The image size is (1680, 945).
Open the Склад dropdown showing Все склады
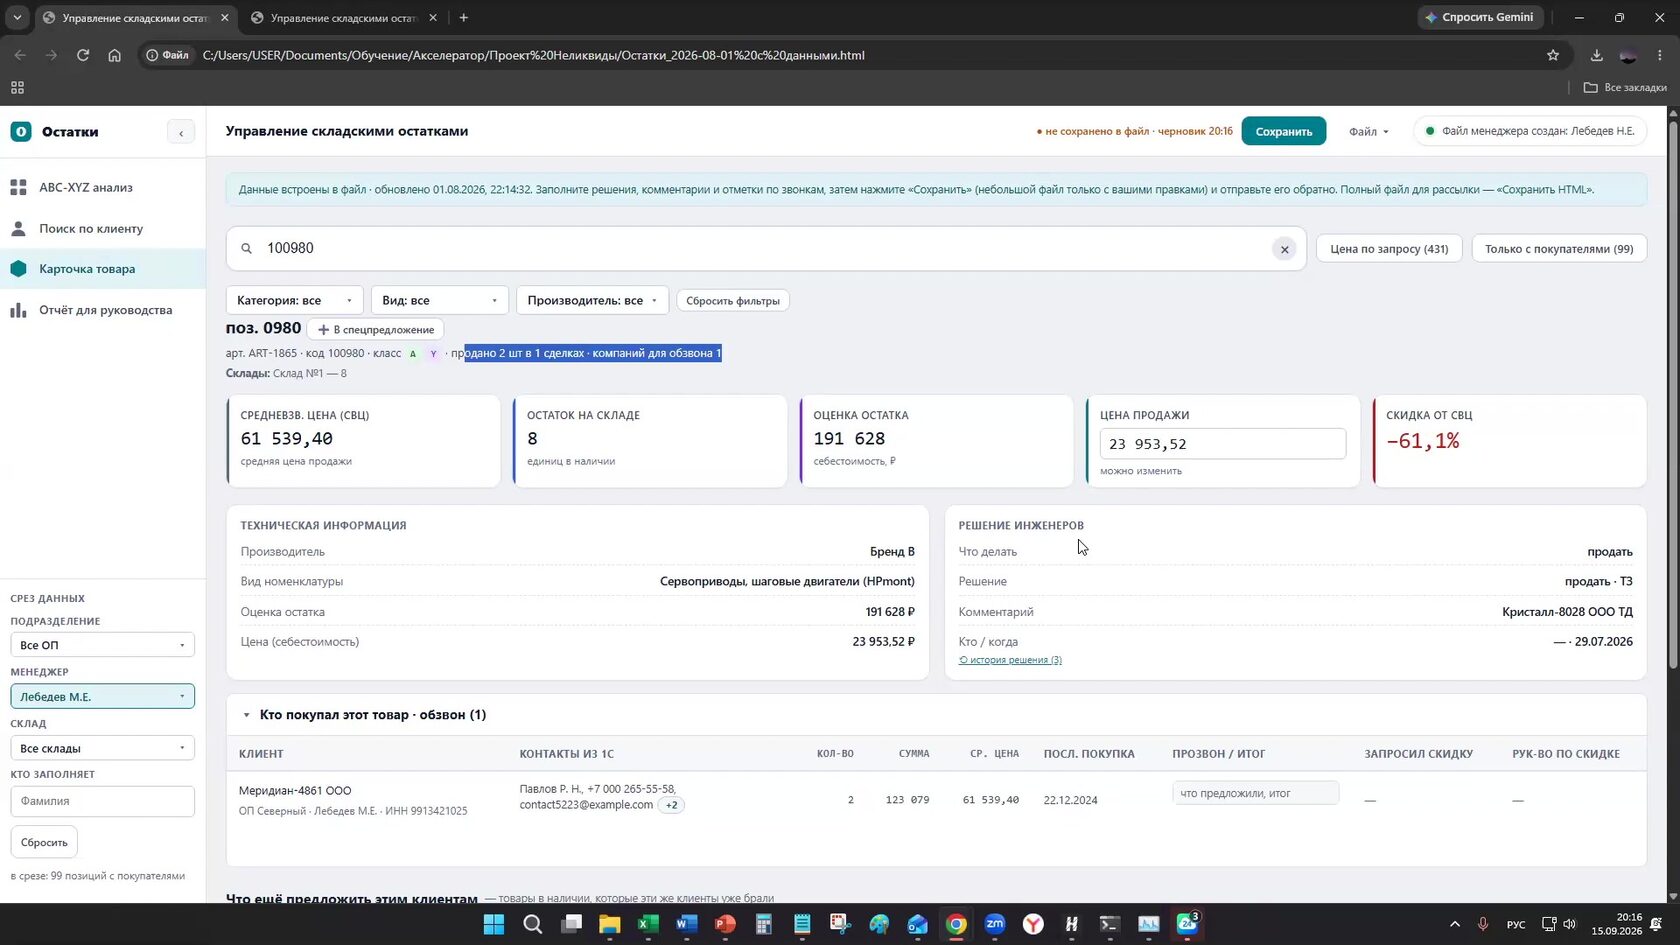[102, 748]
